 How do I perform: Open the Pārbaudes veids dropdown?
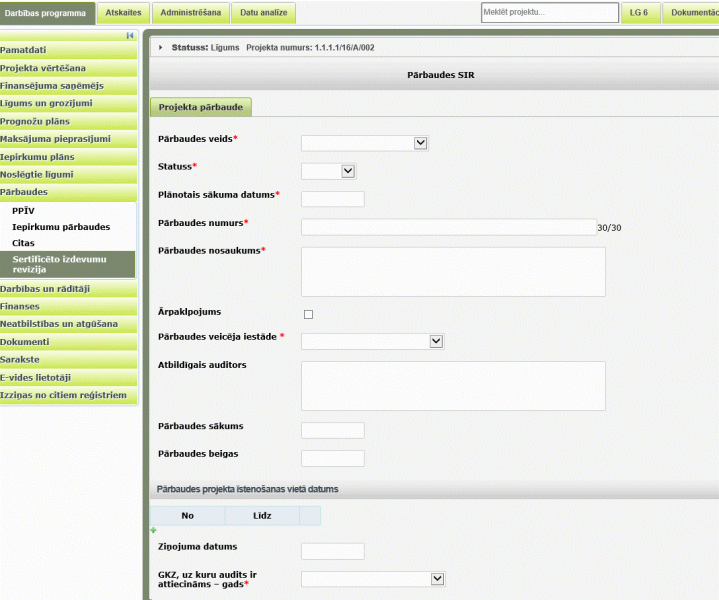tap(421, 143)
